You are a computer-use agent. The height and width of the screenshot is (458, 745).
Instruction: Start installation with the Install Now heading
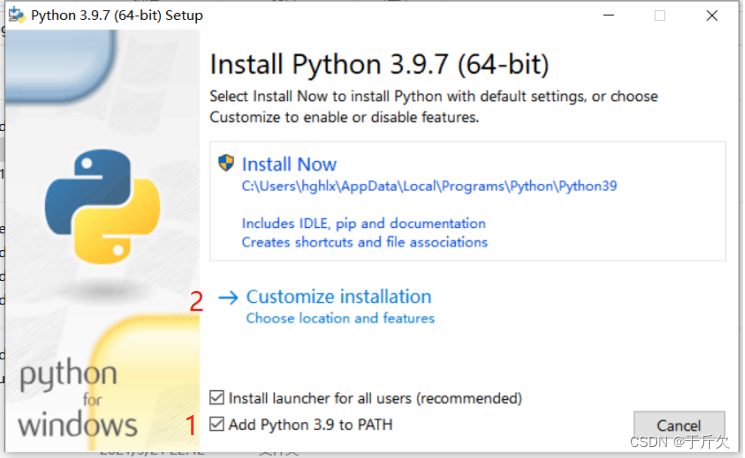289,164
